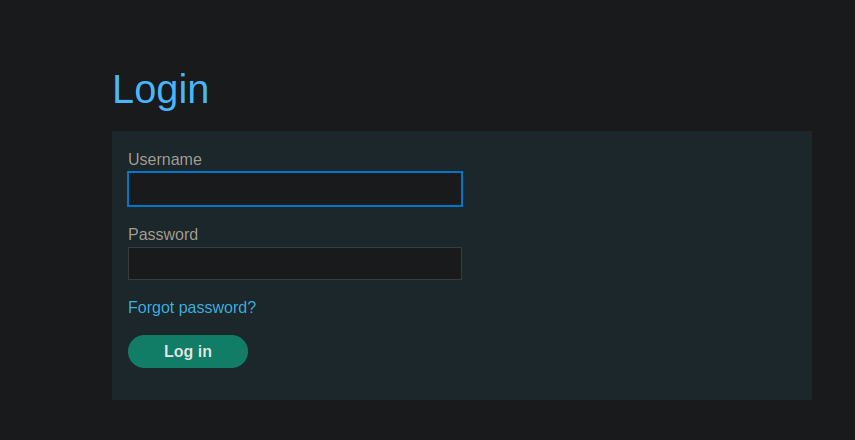Click the word Password above the second field
The height and width of the screenshot is (440, 855).
pyautogui.click(x=163, y=235)
